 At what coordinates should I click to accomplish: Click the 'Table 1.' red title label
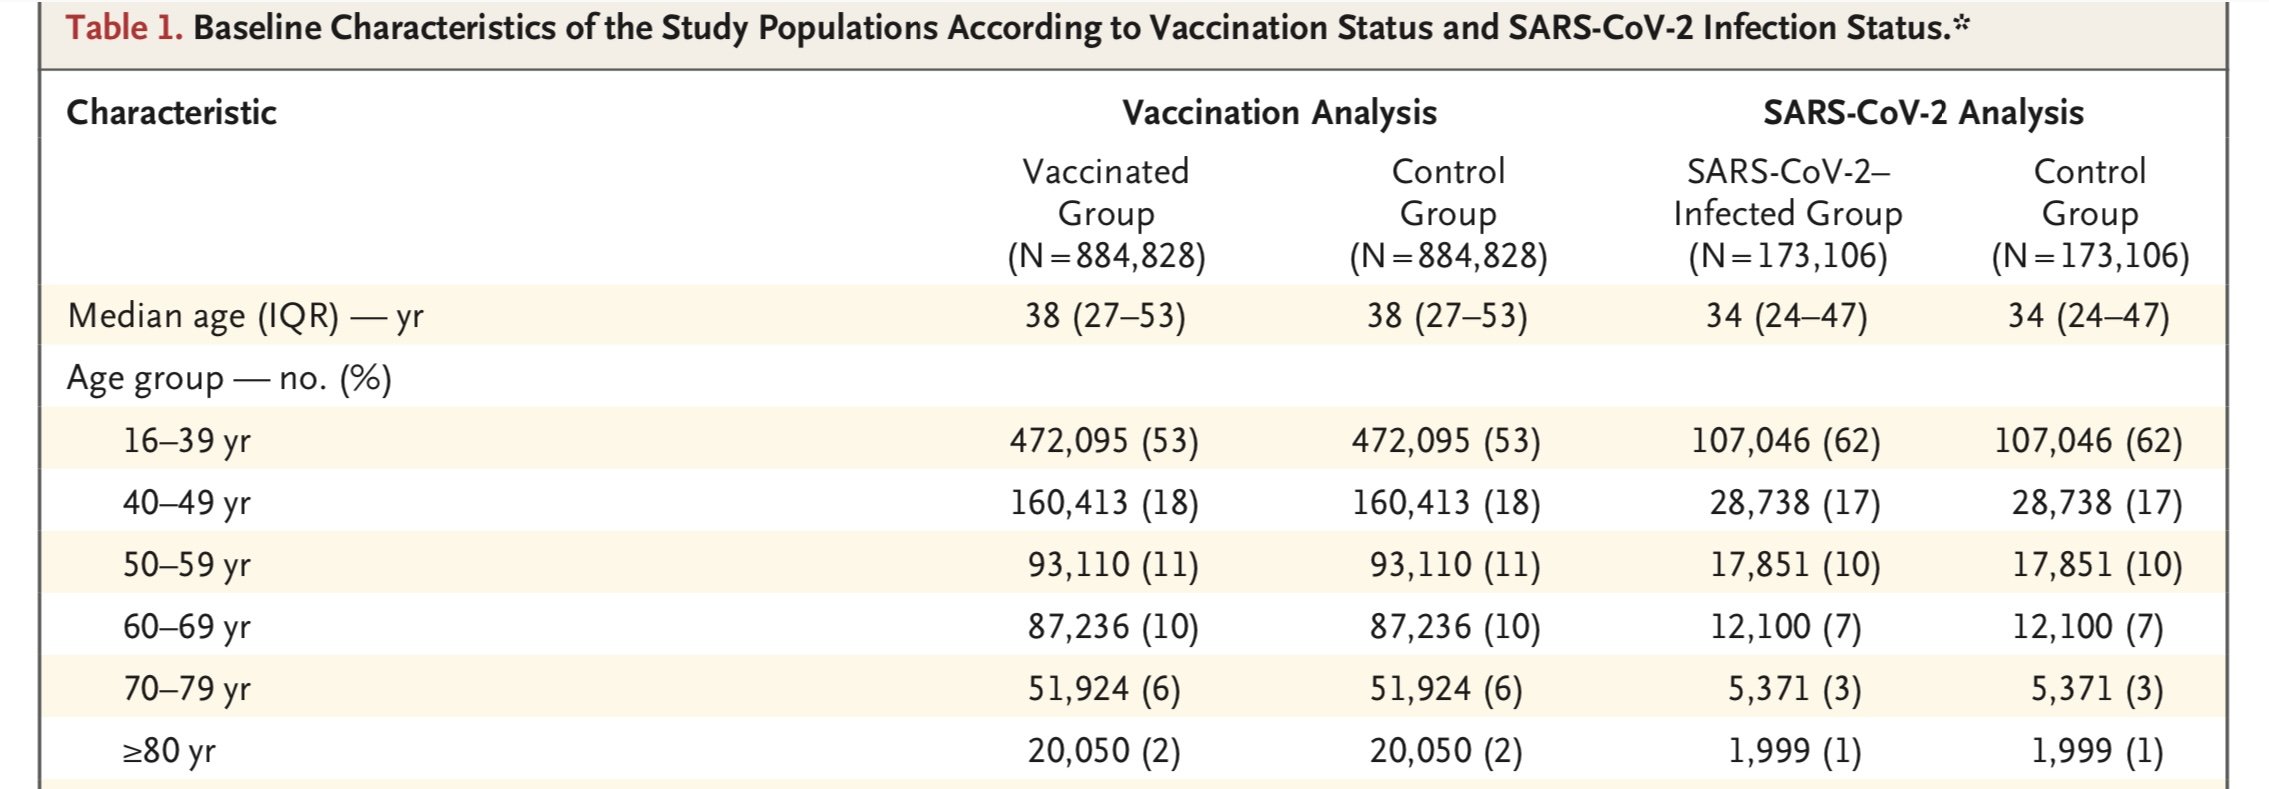[x=124, y=28]
